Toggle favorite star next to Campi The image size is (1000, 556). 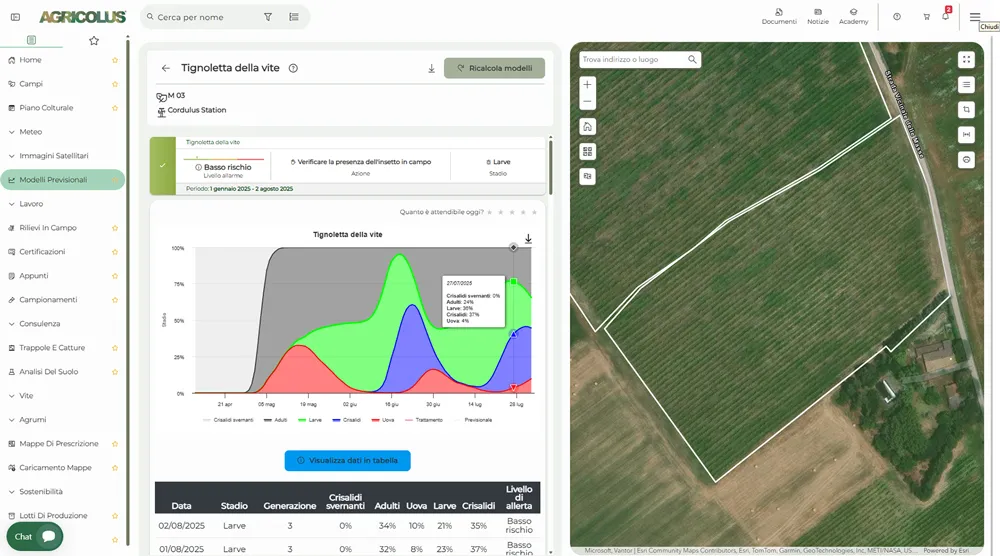click(115, 84)
